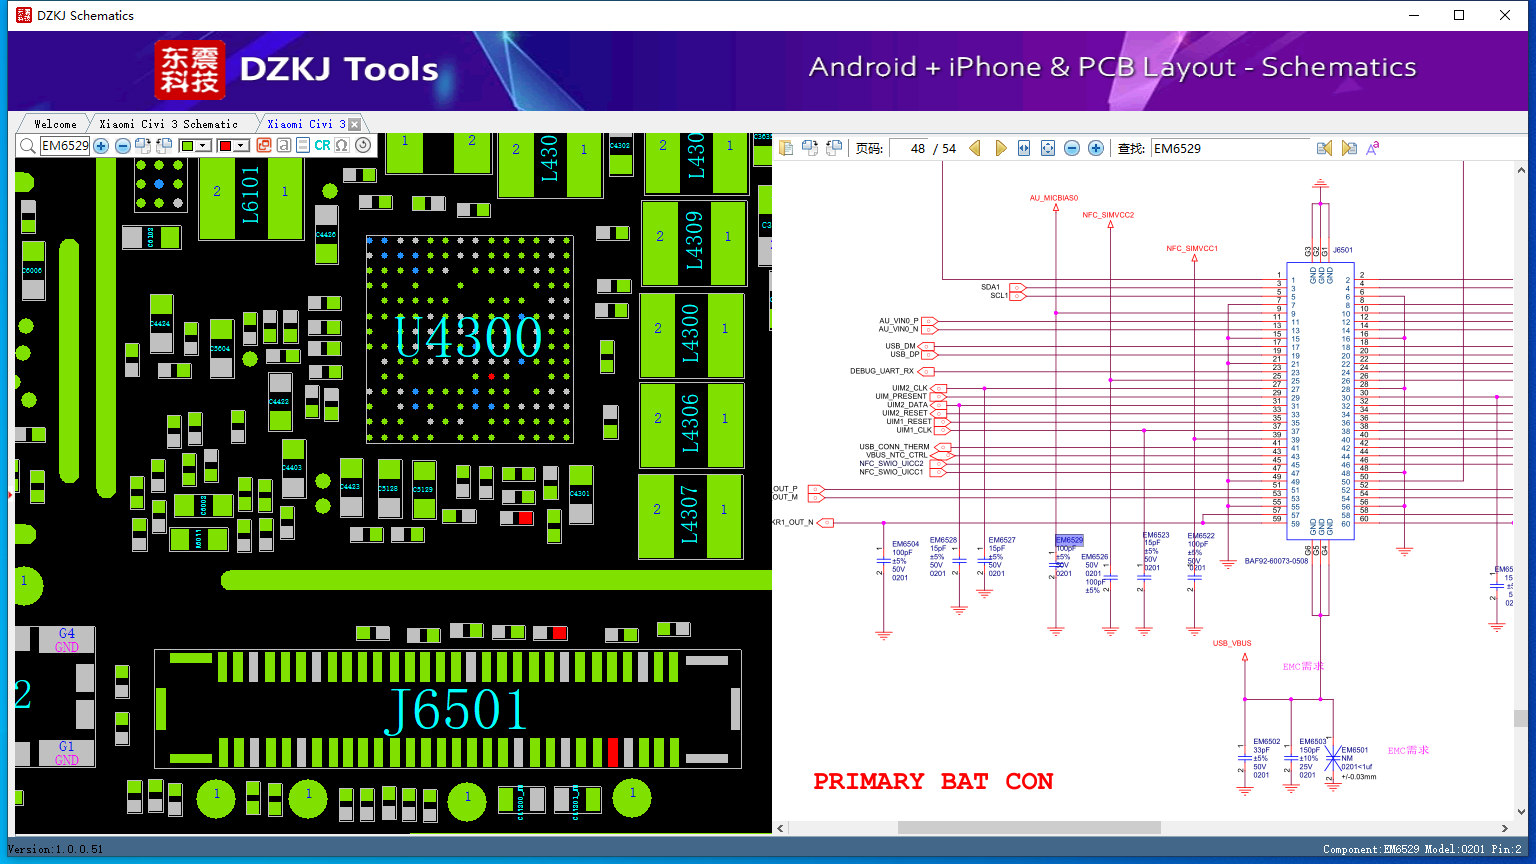Screen dimensions: 1536x864
Task: Rotate the schematic page clockwise
Action: click(810, 148)
